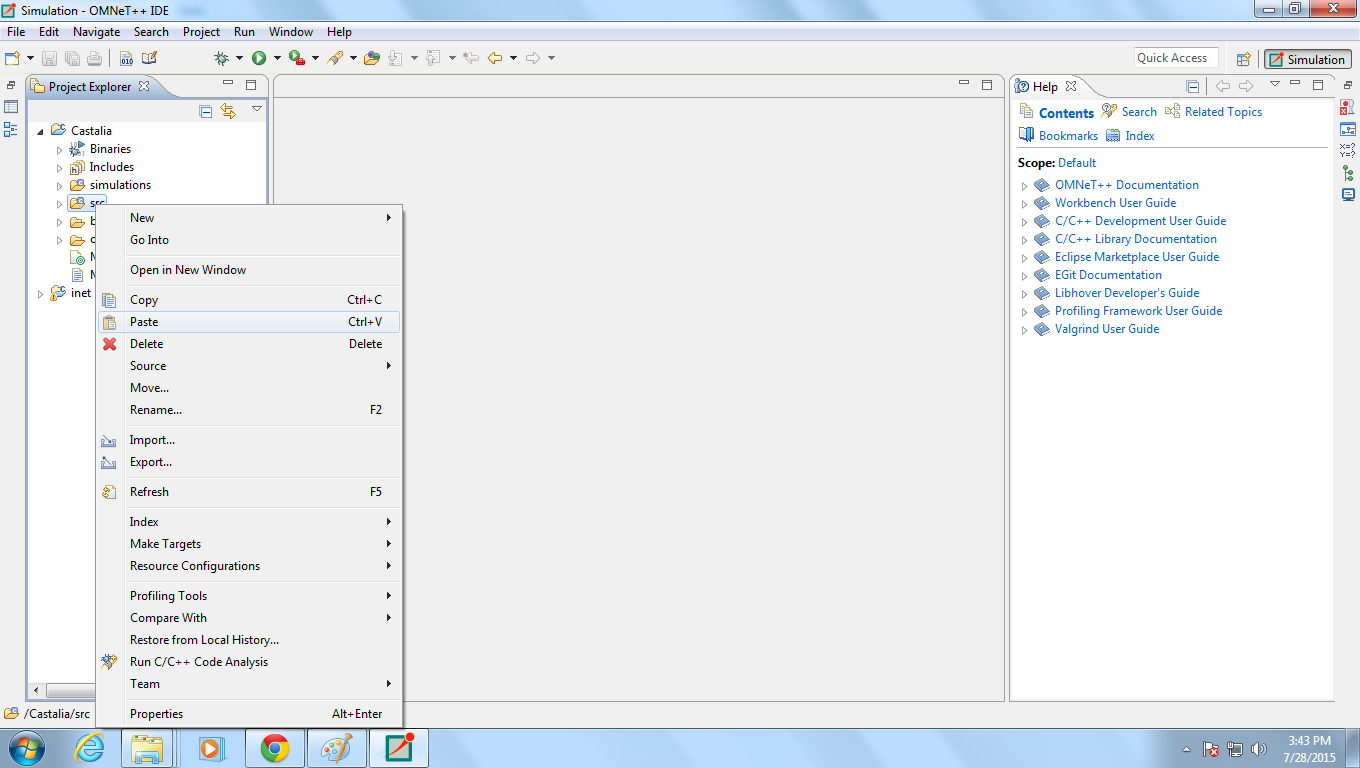Choose Refresh from the context menu

(x=249, y=492)
